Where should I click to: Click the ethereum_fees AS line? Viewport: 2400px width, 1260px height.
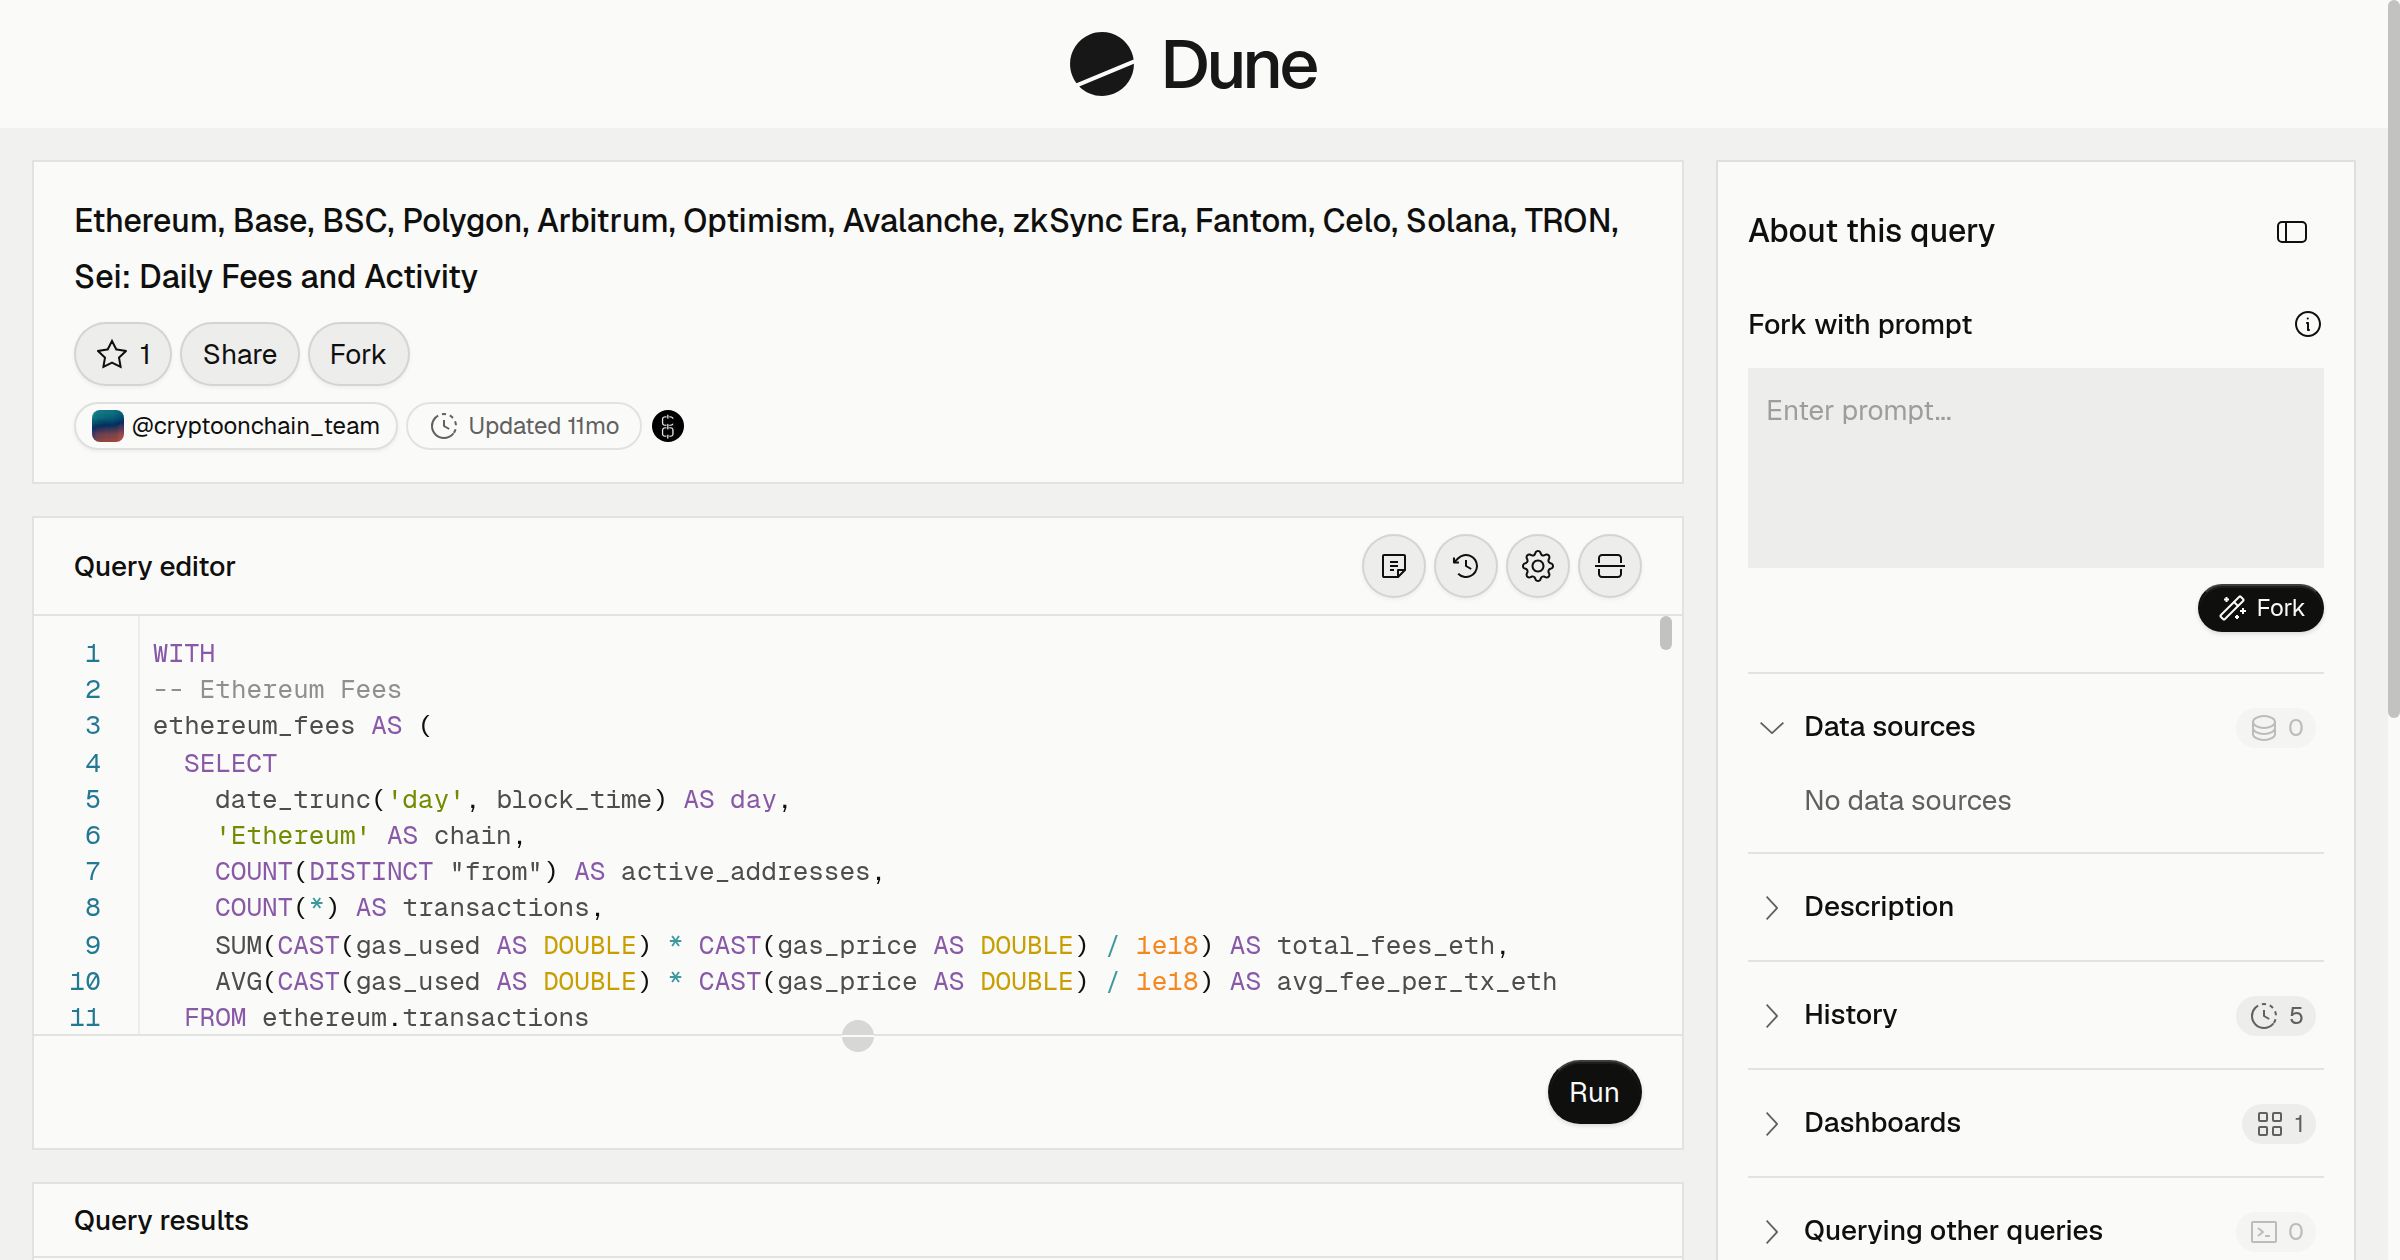292,725
